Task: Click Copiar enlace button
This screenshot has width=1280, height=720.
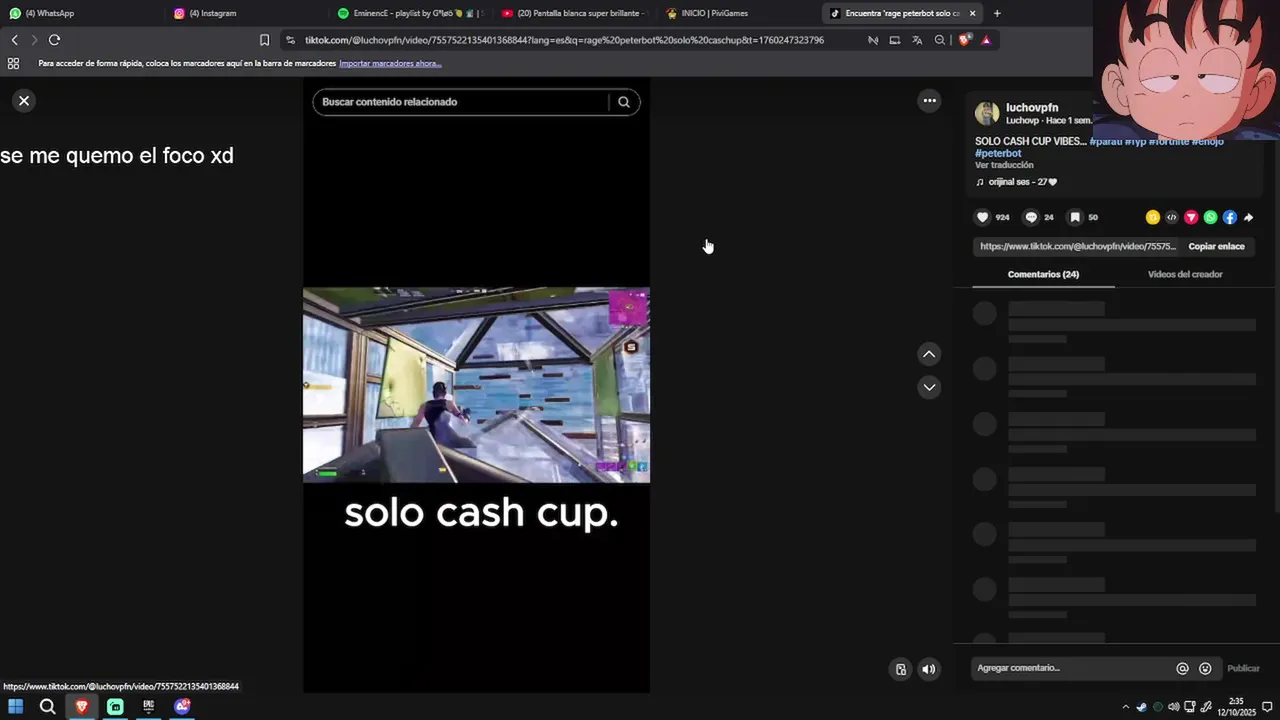Action: pos(1216,246)
